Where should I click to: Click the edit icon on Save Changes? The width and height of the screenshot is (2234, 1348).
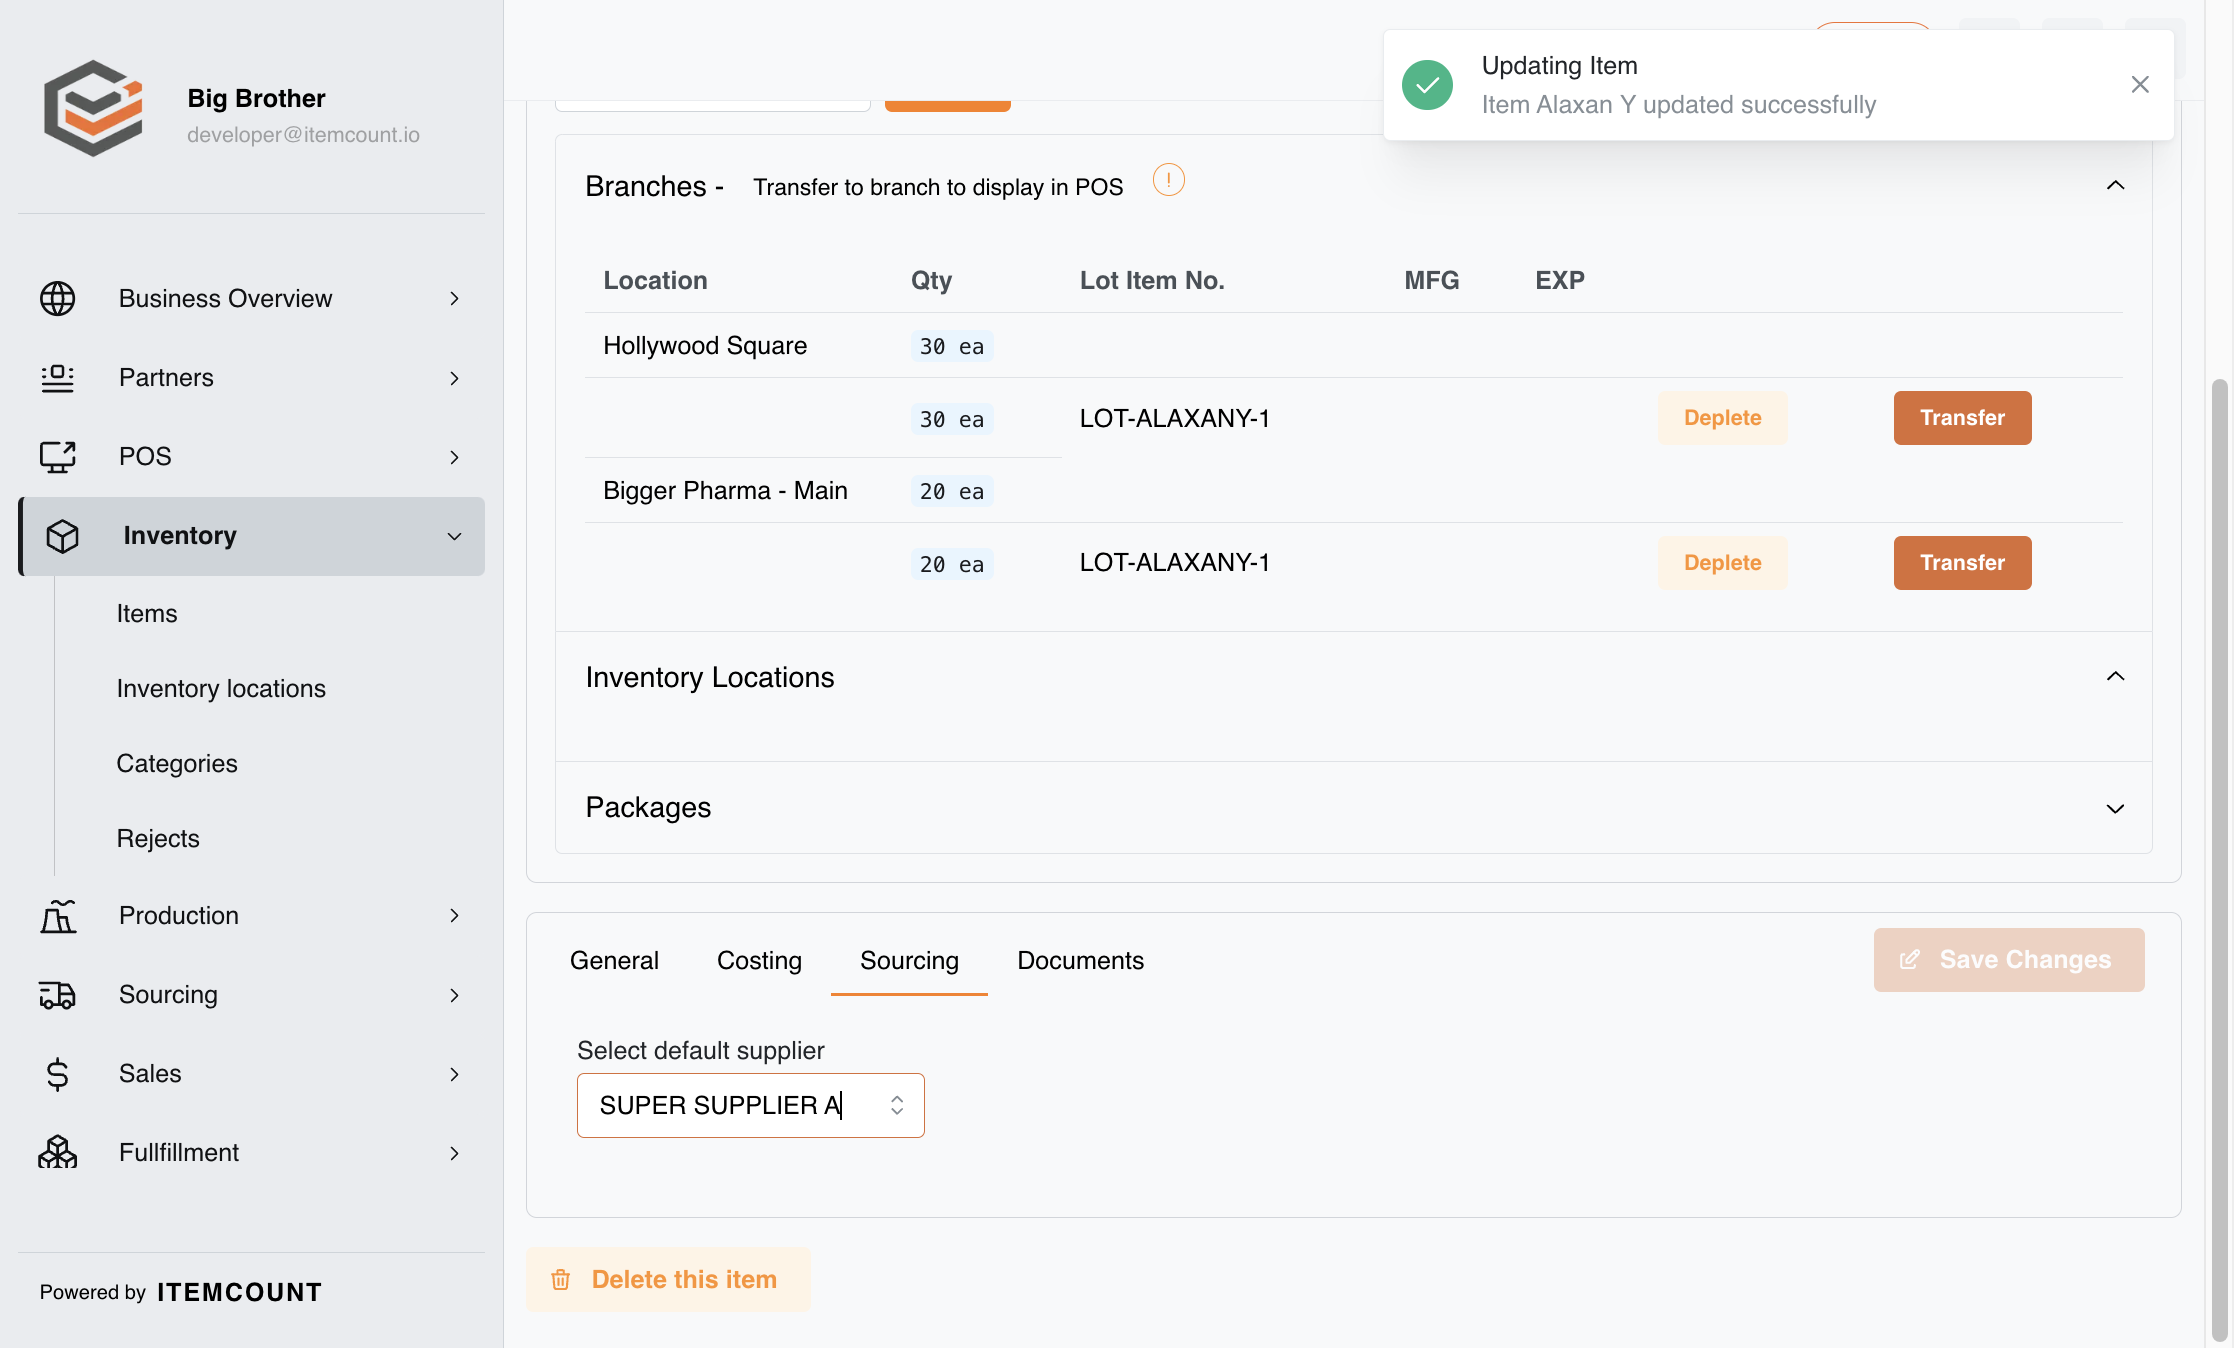1909,960
